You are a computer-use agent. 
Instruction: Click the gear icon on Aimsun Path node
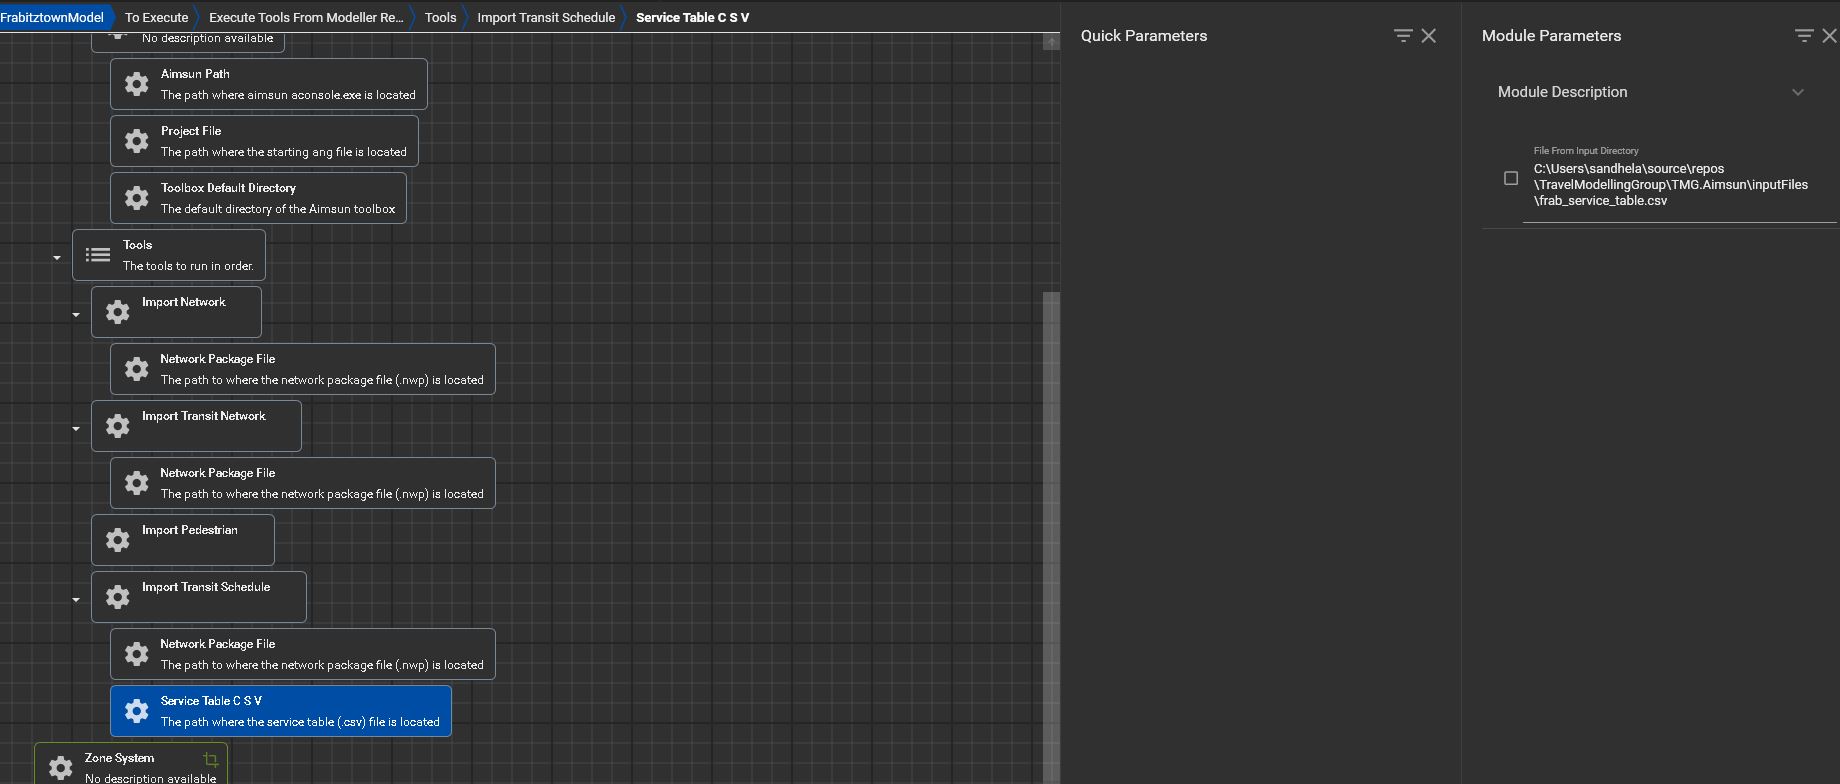(x=137, y=84)
